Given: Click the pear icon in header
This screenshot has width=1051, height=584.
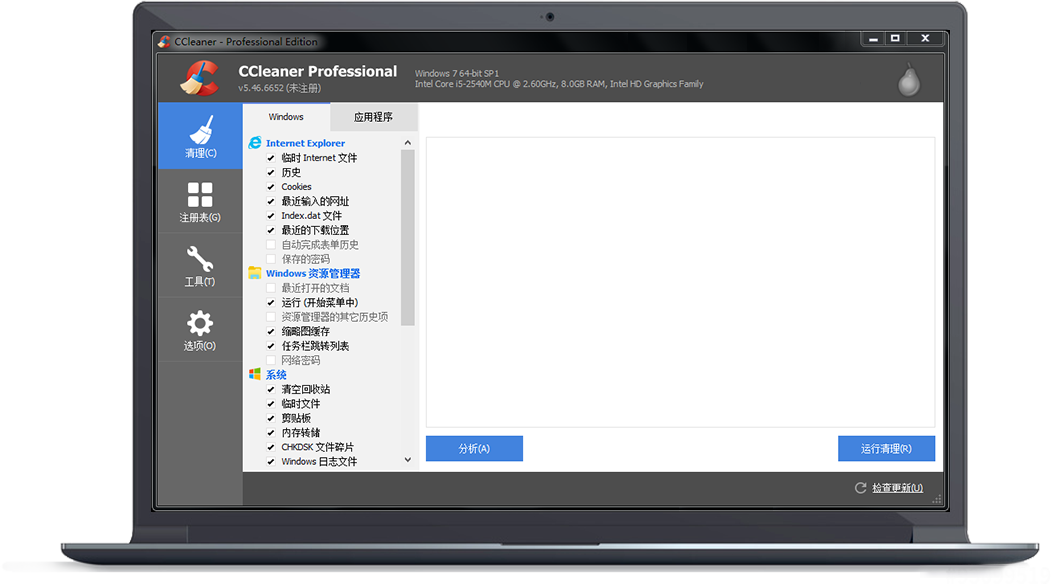Looking at the screenshot, I should click(x=908, y=80).
